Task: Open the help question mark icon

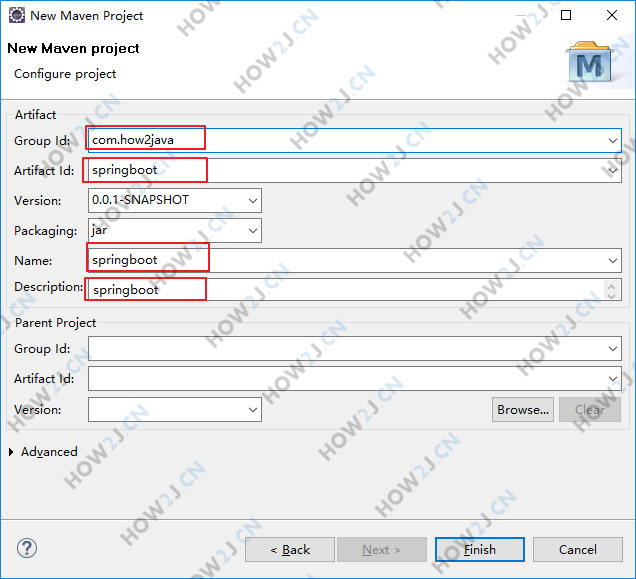Action: tap(27, 548)
